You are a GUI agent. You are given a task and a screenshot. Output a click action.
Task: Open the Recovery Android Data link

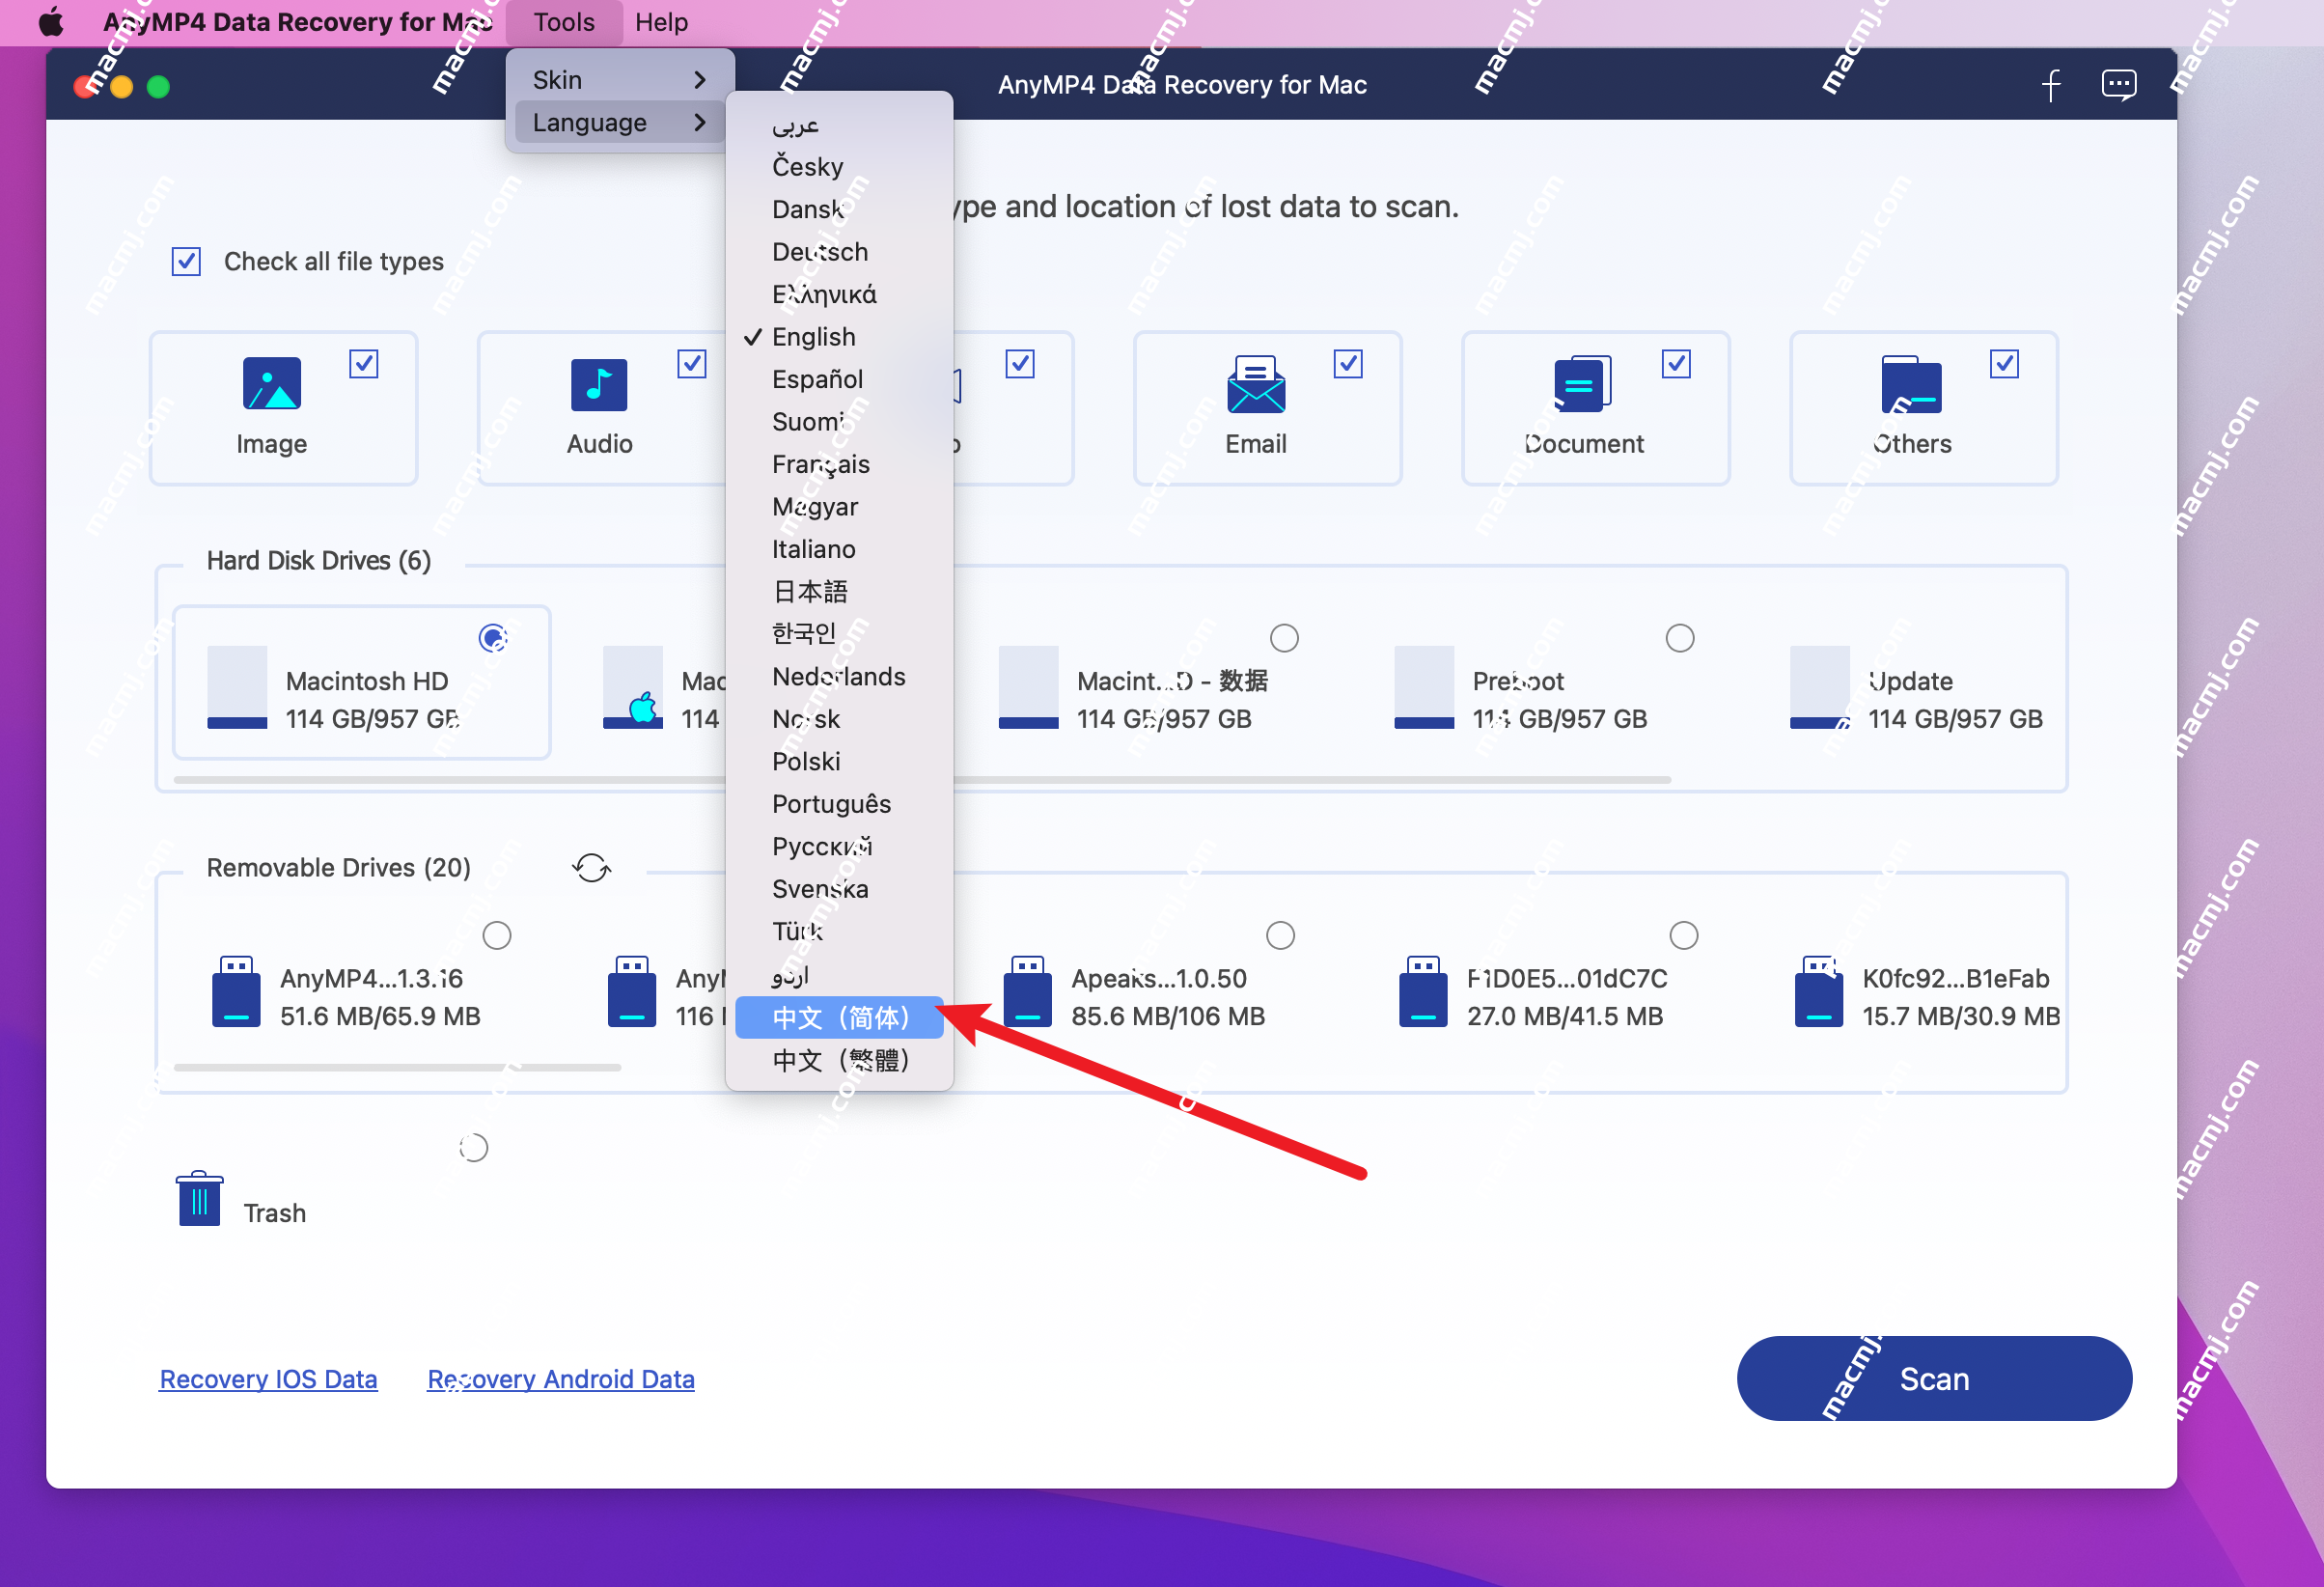tap(560, 1379)
